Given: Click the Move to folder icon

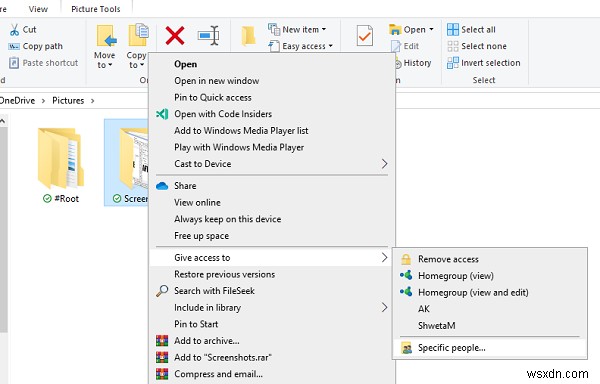Looking at the screenshot, I should (x=106, y=36).
